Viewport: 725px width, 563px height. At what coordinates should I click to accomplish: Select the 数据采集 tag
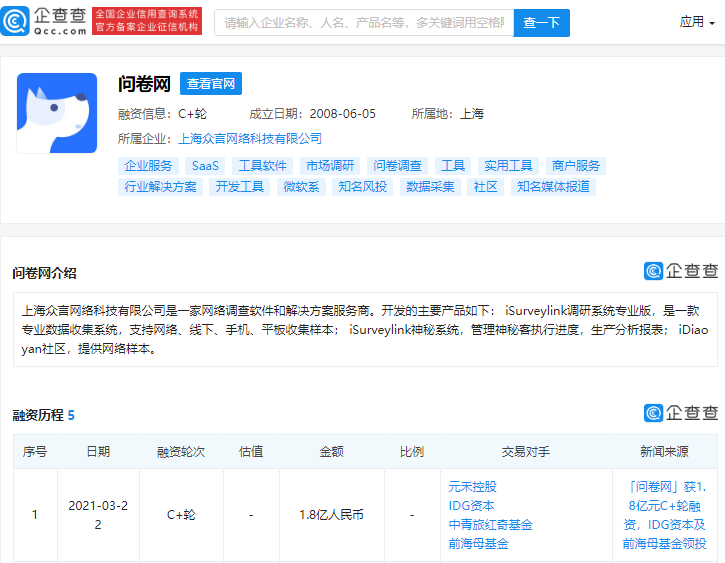[x=430, y=187]
